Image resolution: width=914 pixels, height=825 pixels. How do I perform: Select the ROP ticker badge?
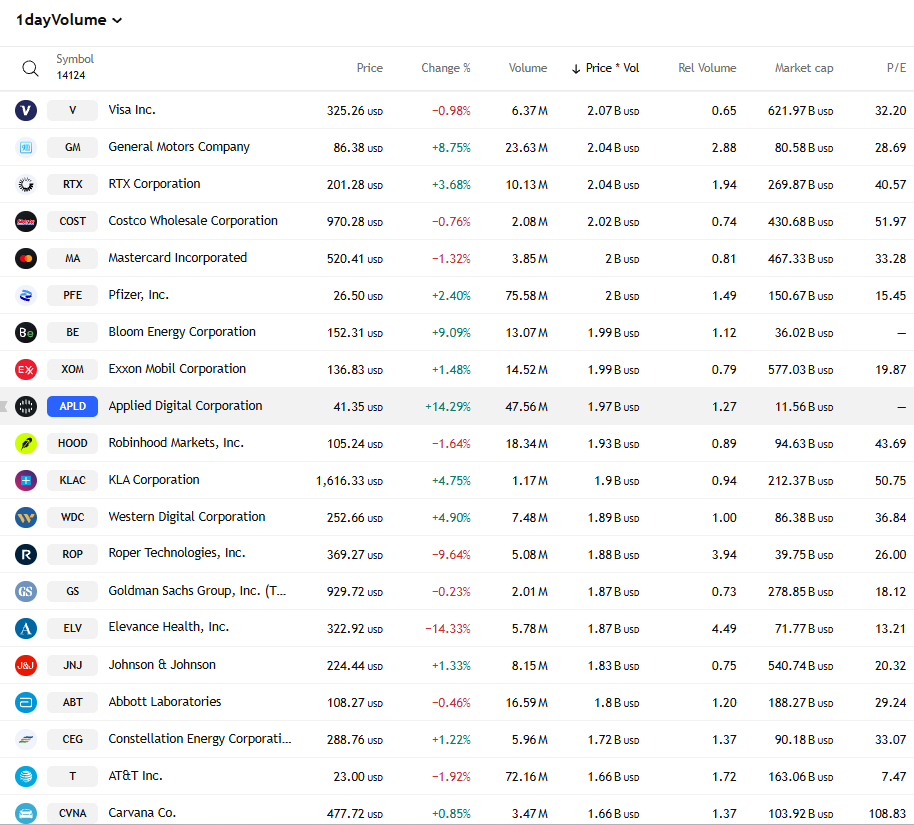72,554
